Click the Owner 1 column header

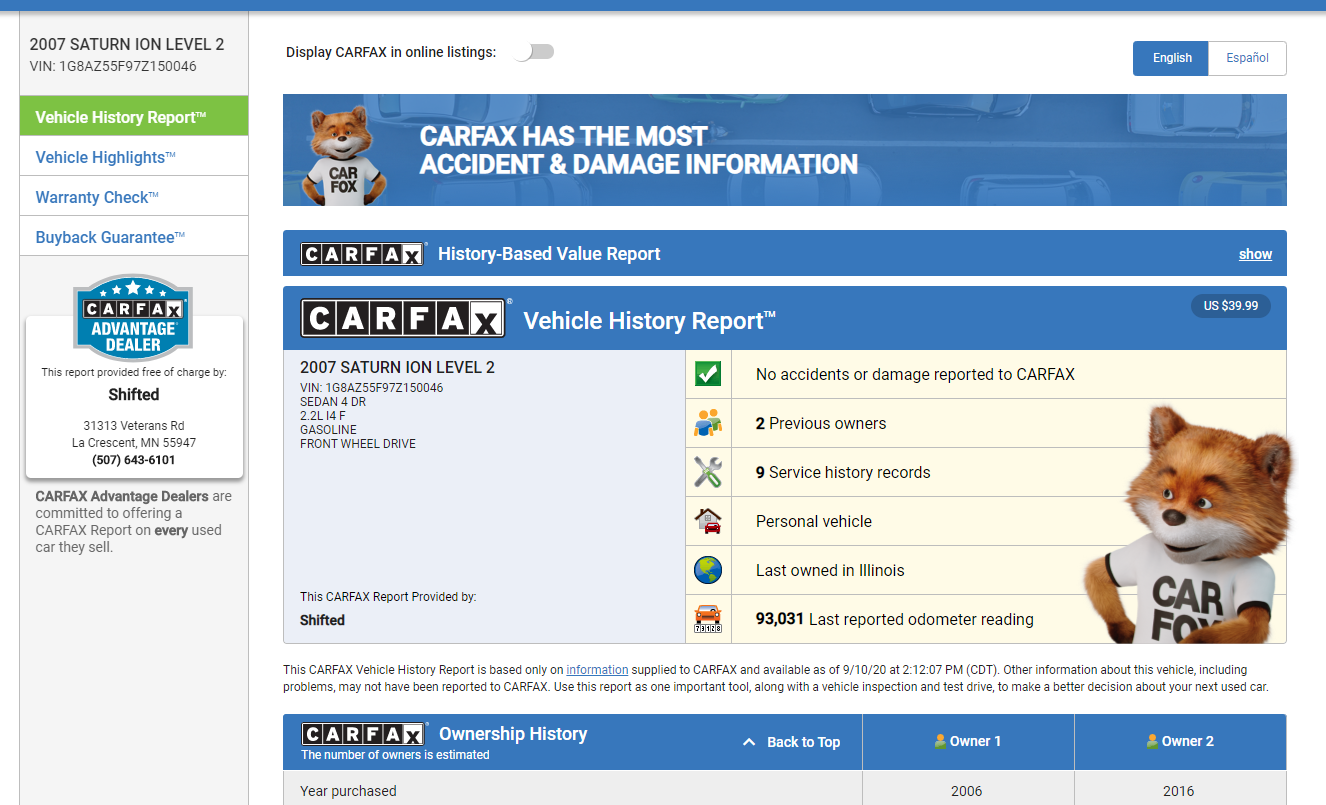[x=968, y=742]
